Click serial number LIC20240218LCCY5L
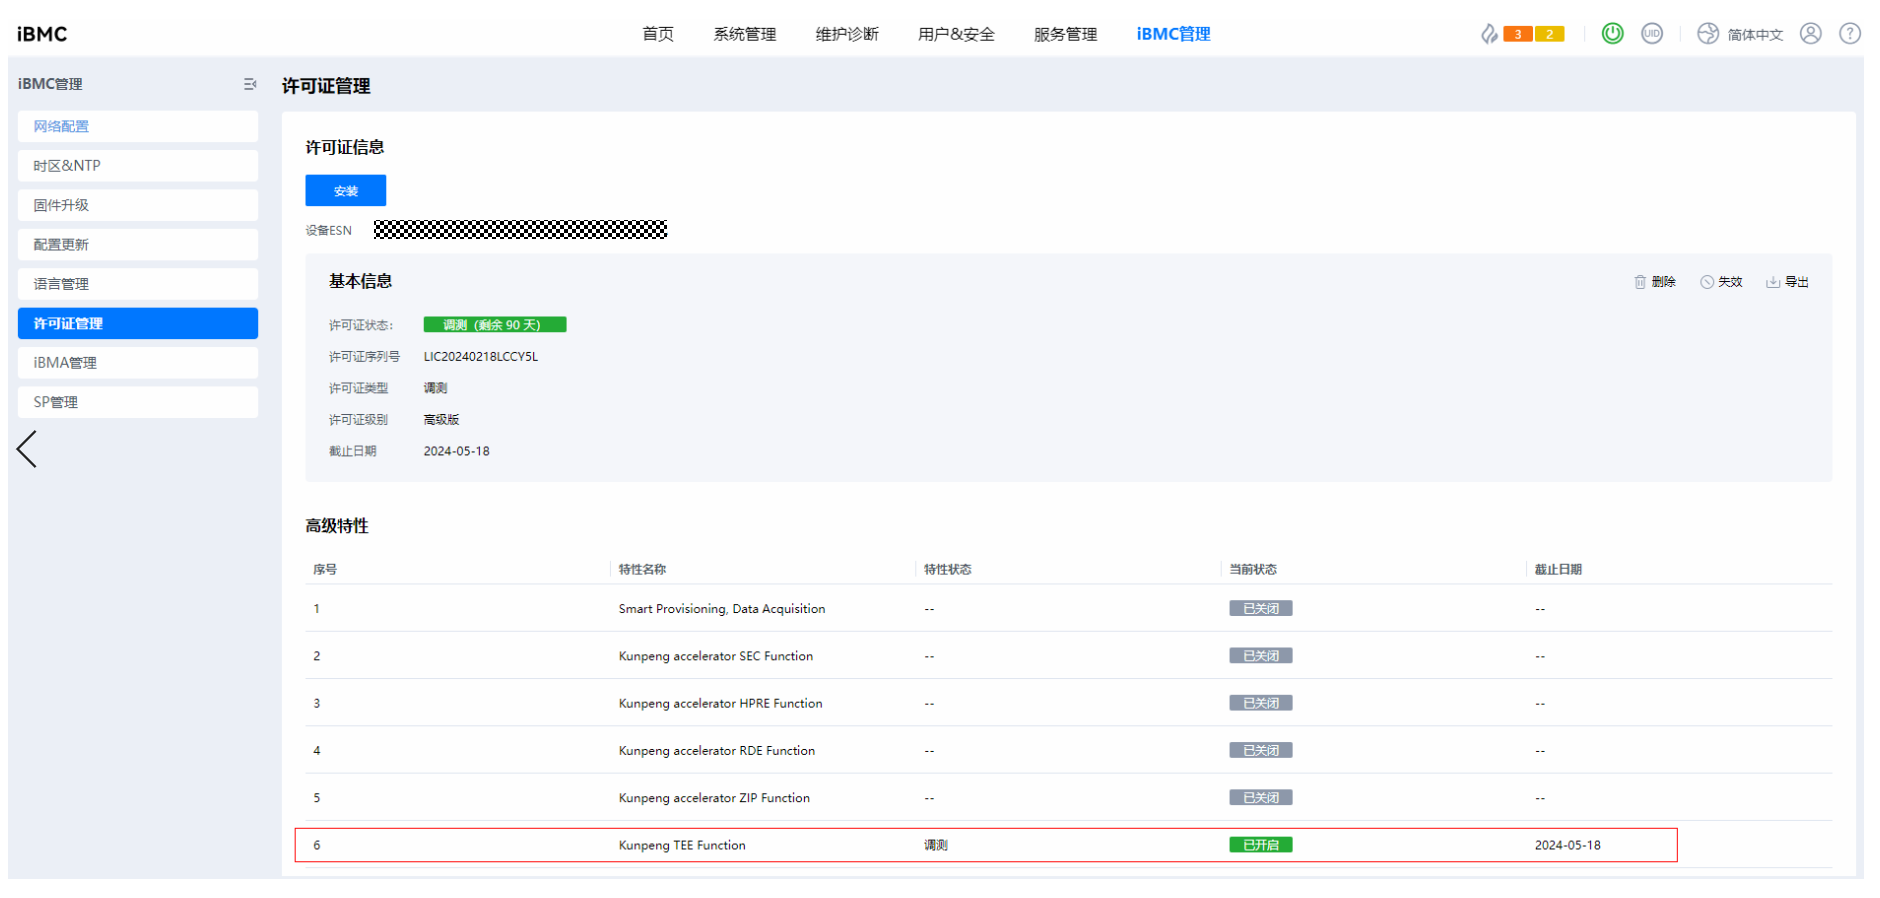1880x898 pixels. pos(481,357)
